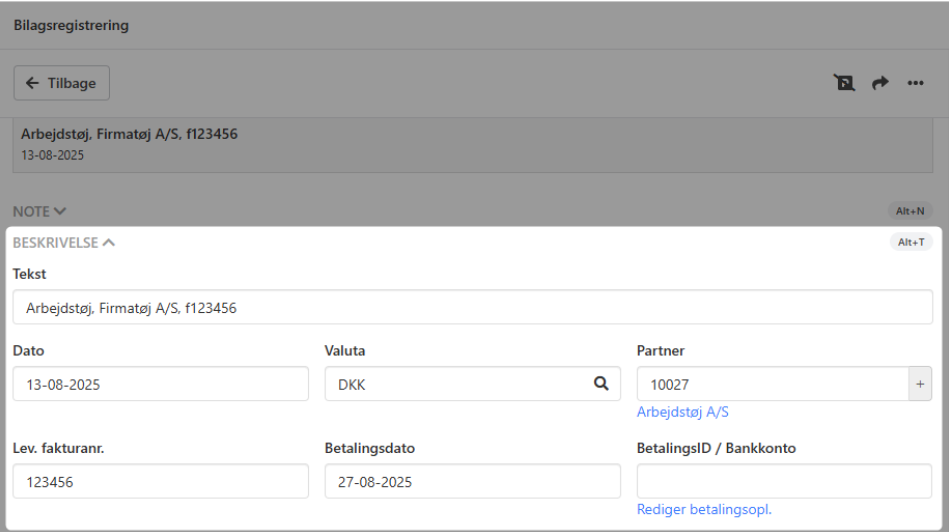Screen dimensions: 949x532
Task: Click the Alt+T shortcut badge
Action: point(910,241)
